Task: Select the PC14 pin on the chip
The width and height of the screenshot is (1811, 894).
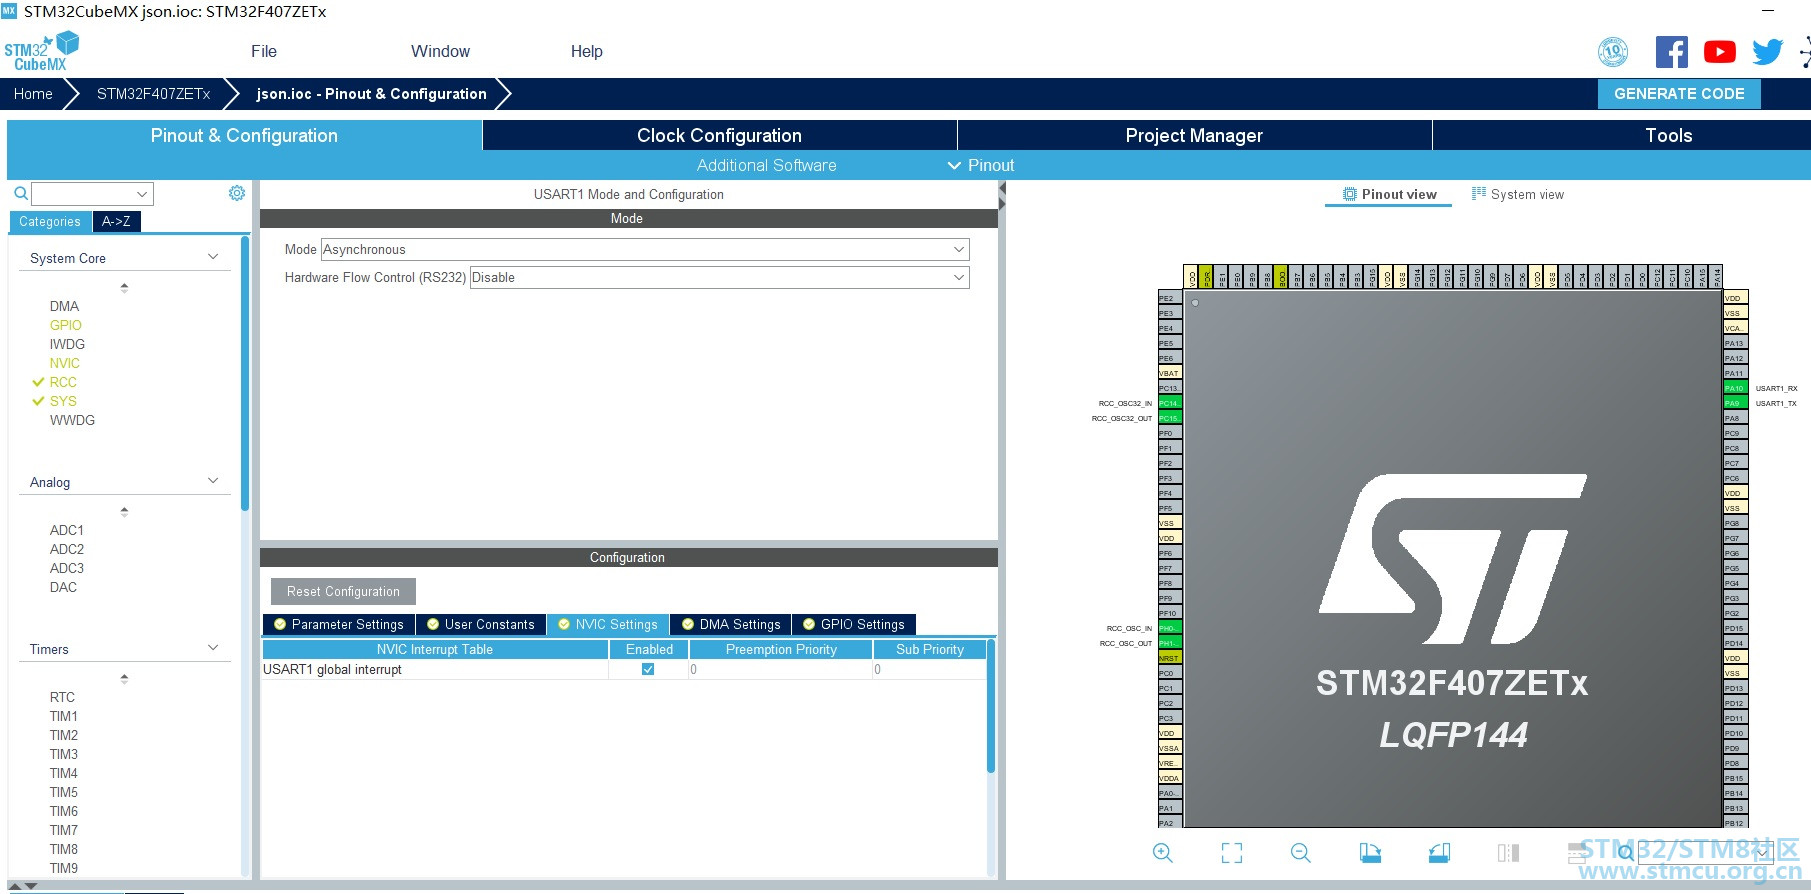Action: [x=1169, y=403]
